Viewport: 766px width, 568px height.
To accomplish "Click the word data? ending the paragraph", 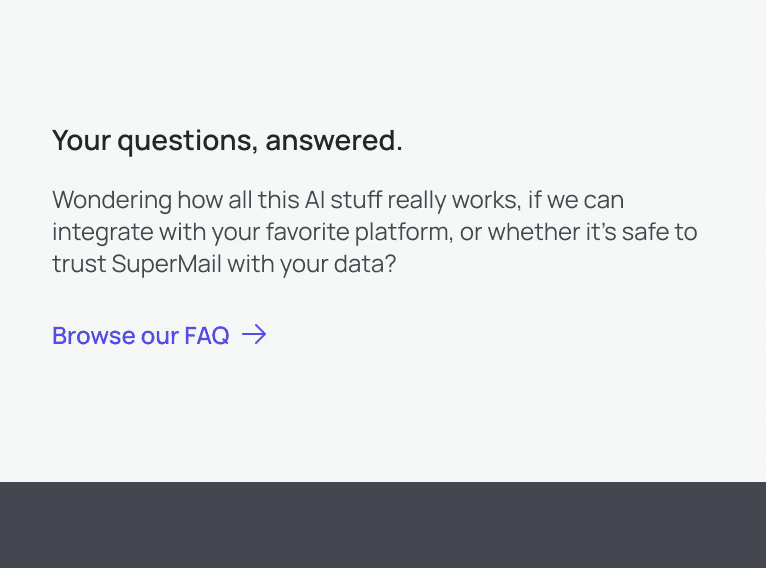I will click(x=365, y=264).
